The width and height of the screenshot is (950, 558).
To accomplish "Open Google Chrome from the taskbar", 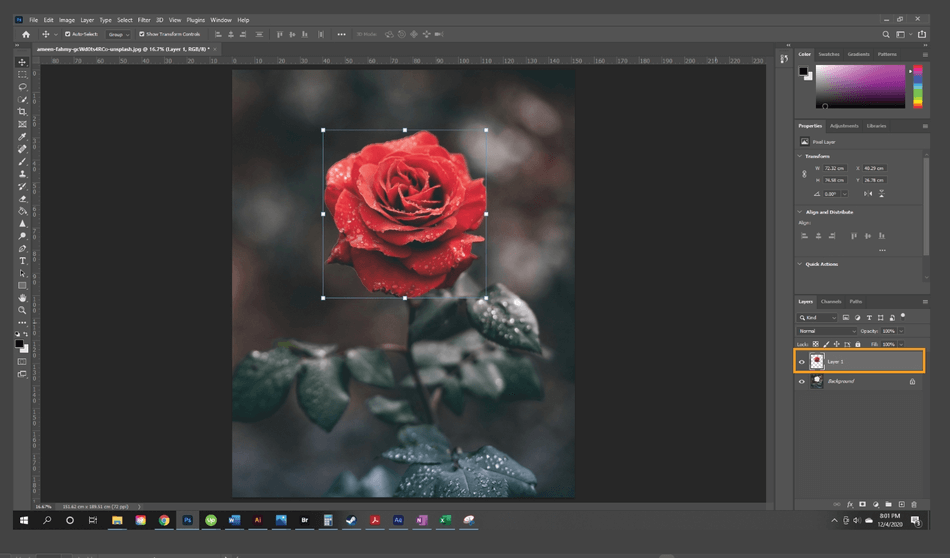I will (x=164, y=520).
